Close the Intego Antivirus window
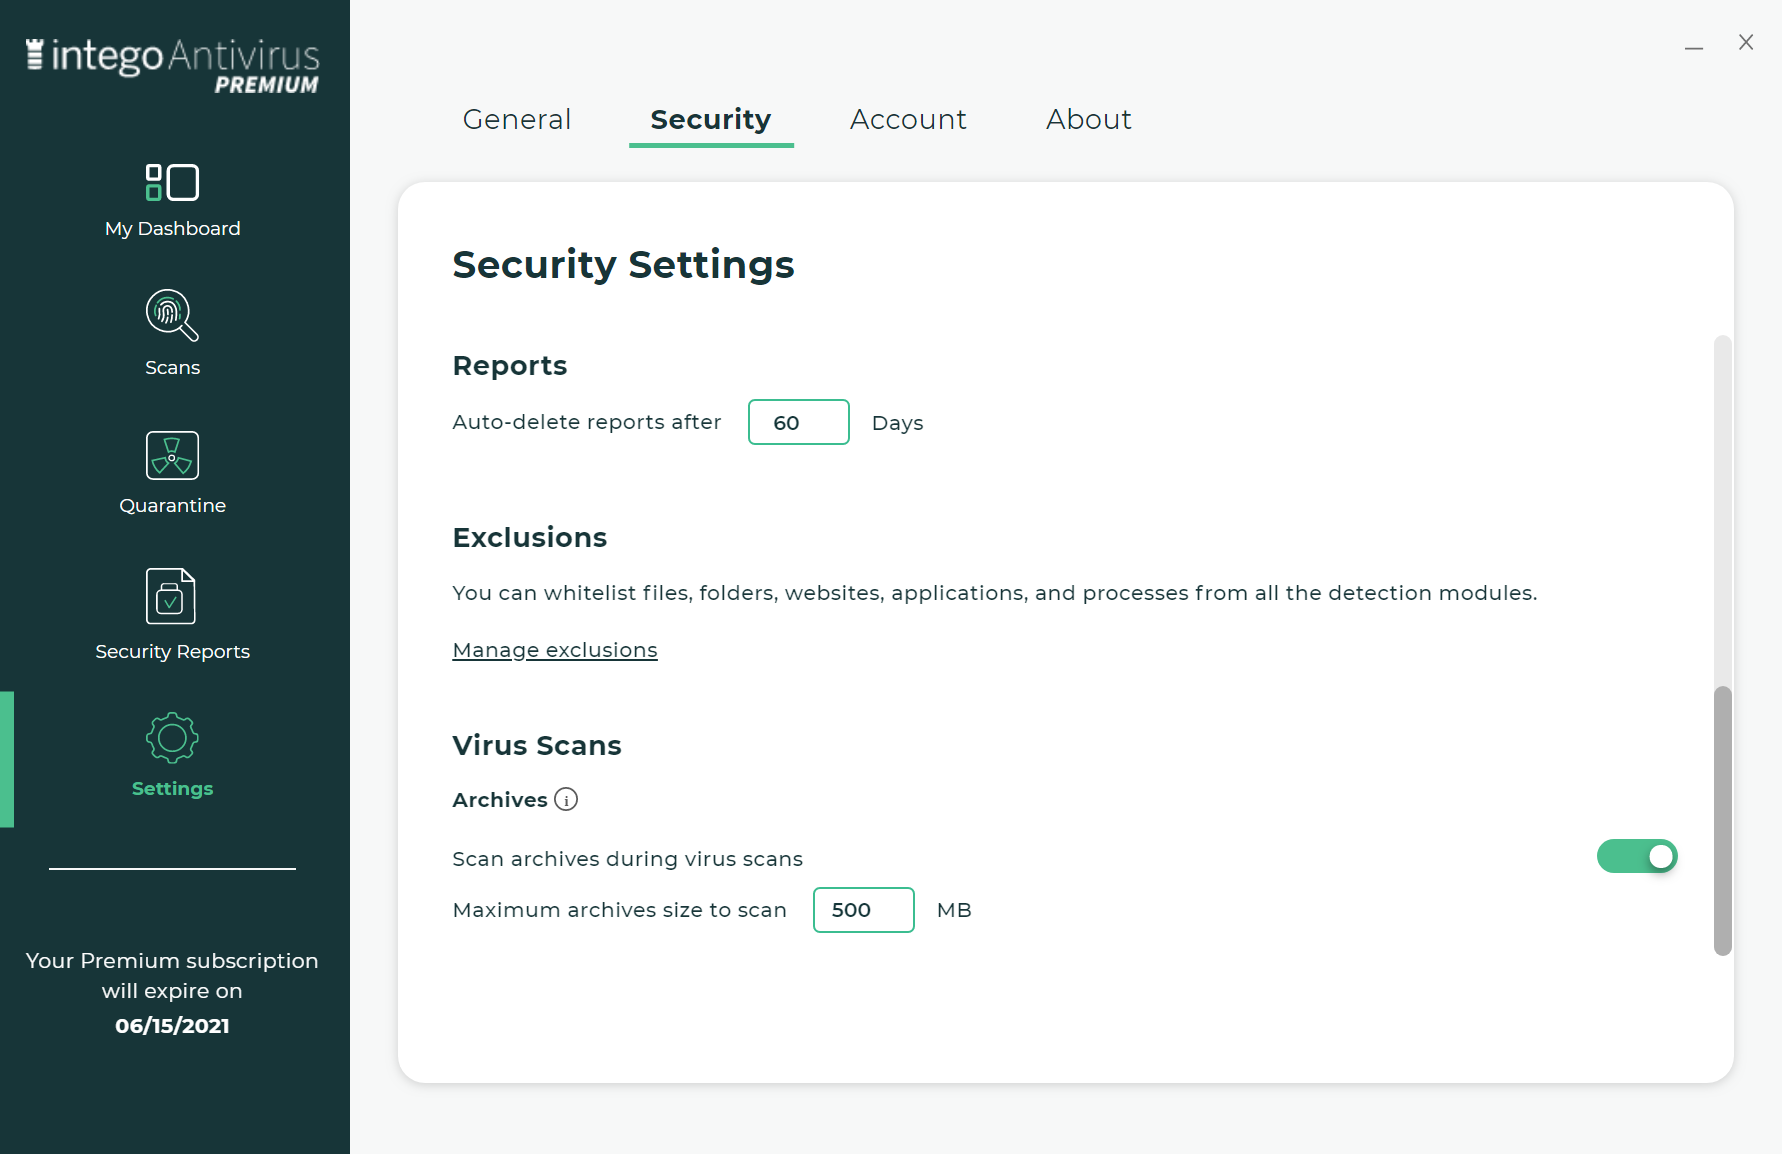This screenshot has width=1782, height=1154. [x=1746, y=42]
